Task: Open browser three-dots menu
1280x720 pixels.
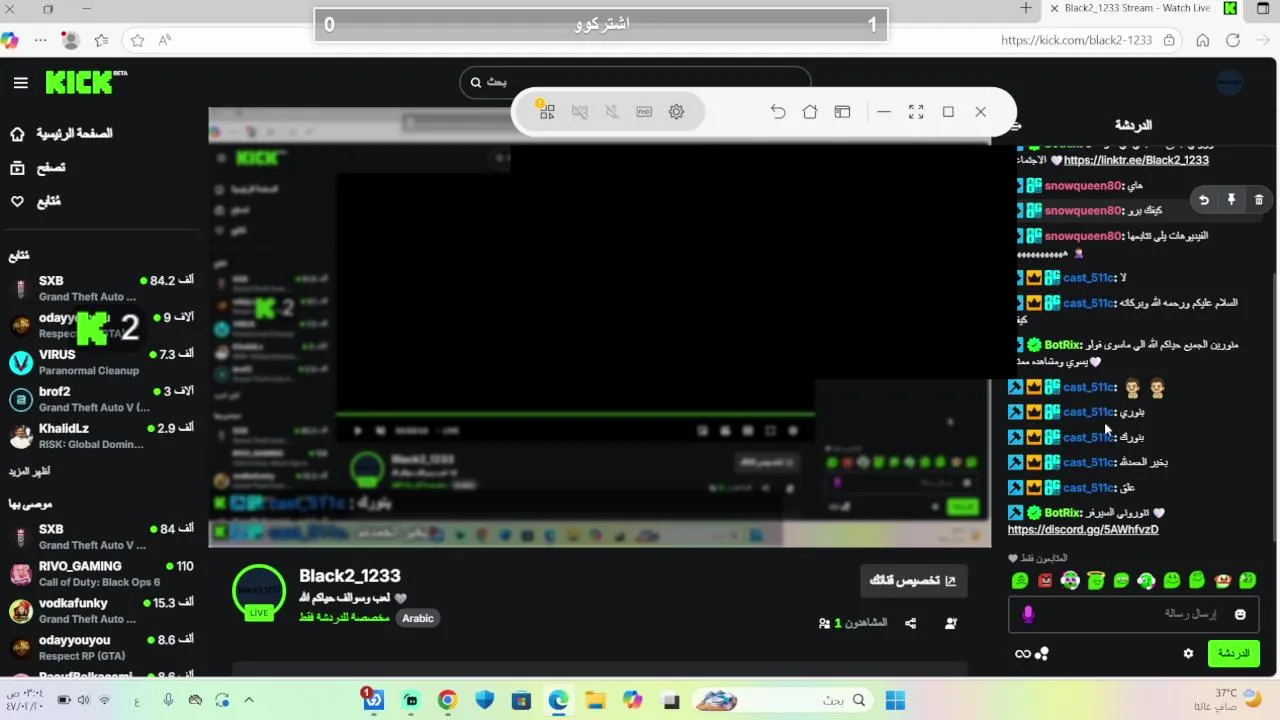Action: point(40,40)
